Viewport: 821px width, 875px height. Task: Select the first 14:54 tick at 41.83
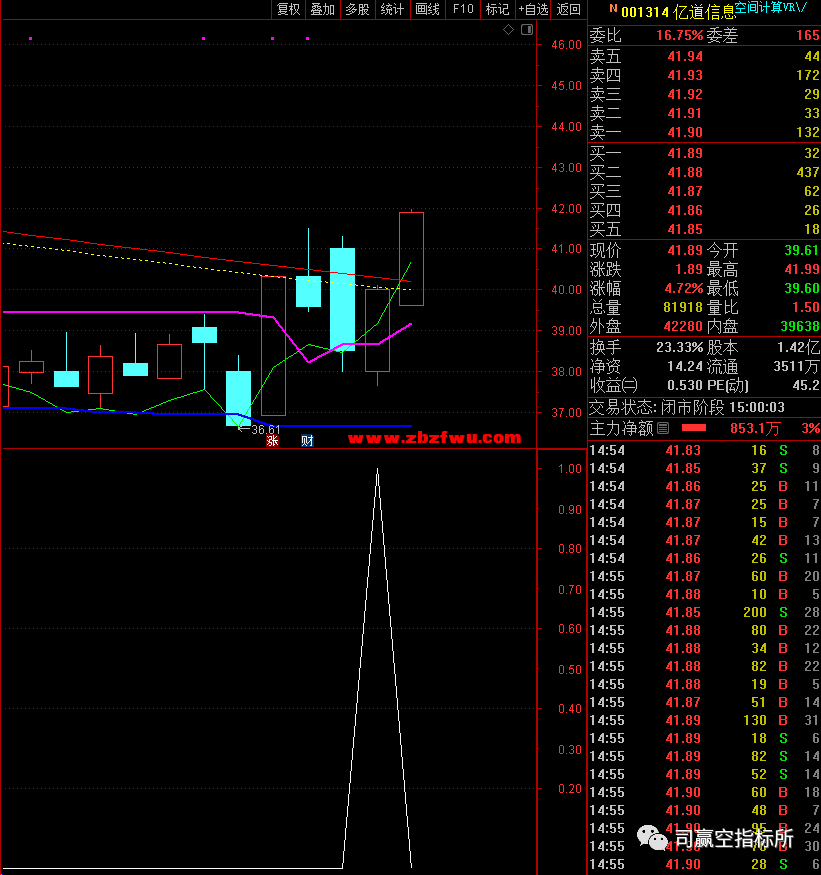pyautogui.click(x=704, y=450)
